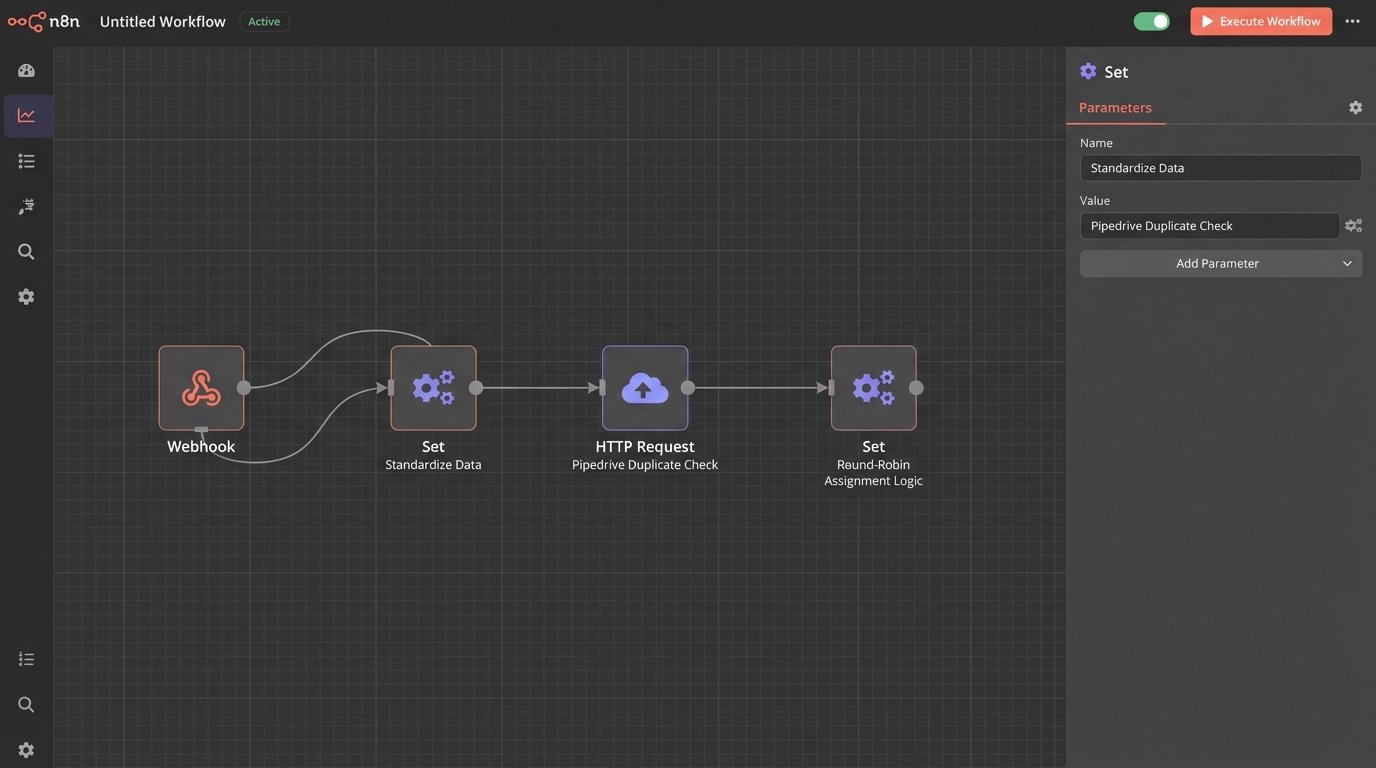Viewport: 1376px width, 768px height.
Task: Click the Execute Workflow button
Action: click(x=1260, y=21)
